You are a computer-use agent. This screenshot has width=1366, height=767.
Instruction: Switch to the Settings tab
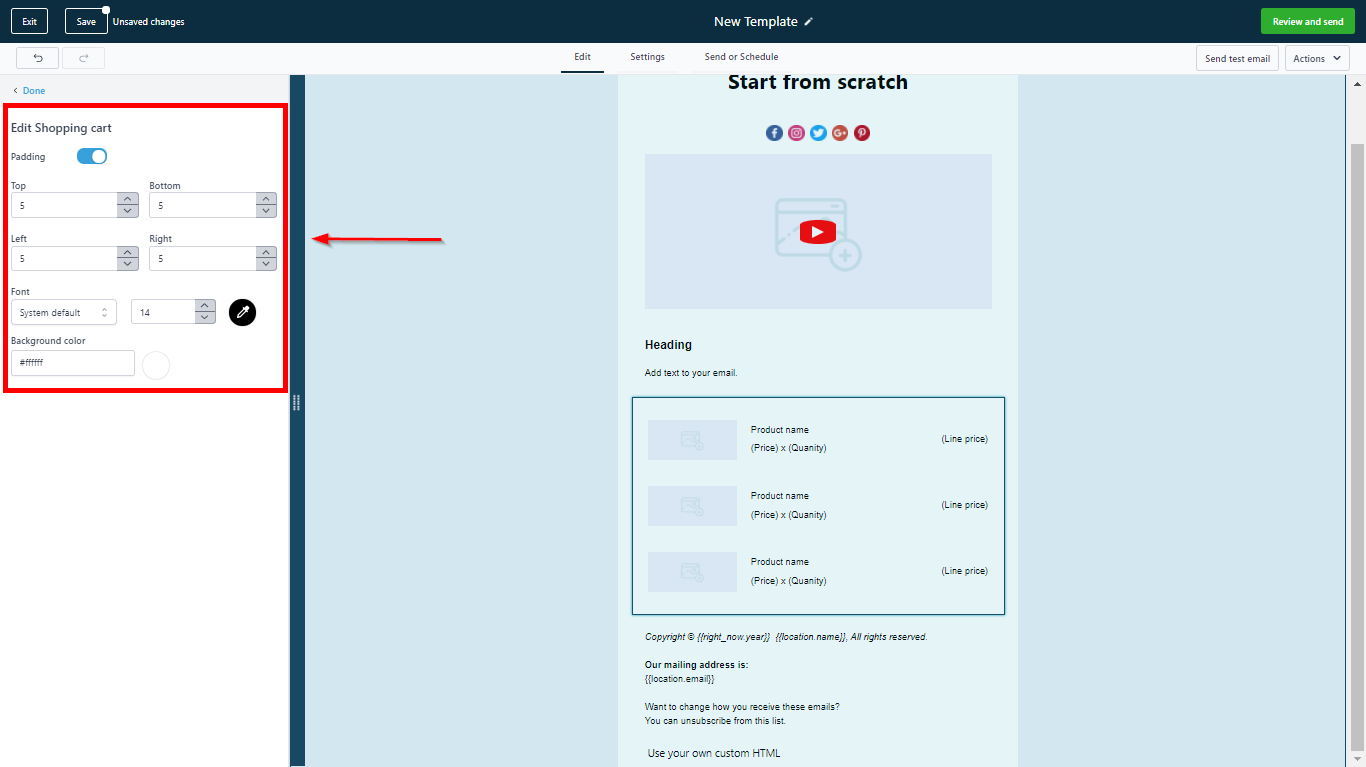647,57
